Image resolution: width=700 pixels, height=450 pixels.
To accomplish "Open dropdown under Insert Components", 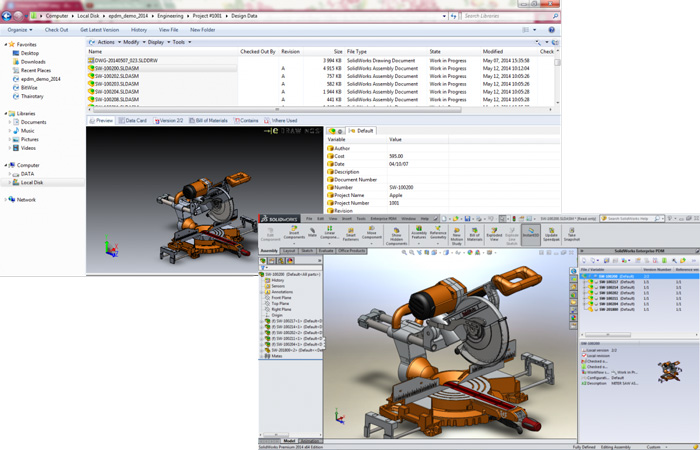I will coord(294,243).
